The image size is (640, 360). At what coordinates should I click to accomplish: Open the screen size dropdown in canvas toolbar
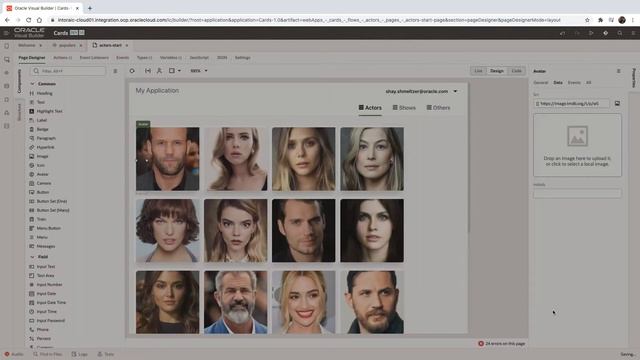point(175,71)
